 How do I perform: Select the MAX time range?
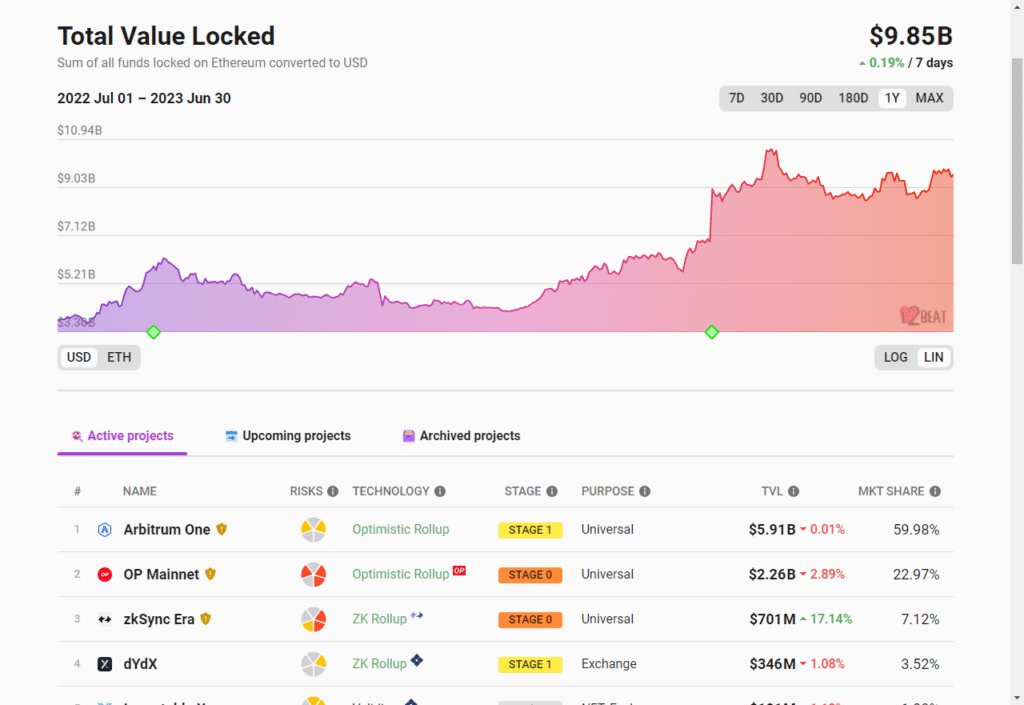tap(929, 99)
